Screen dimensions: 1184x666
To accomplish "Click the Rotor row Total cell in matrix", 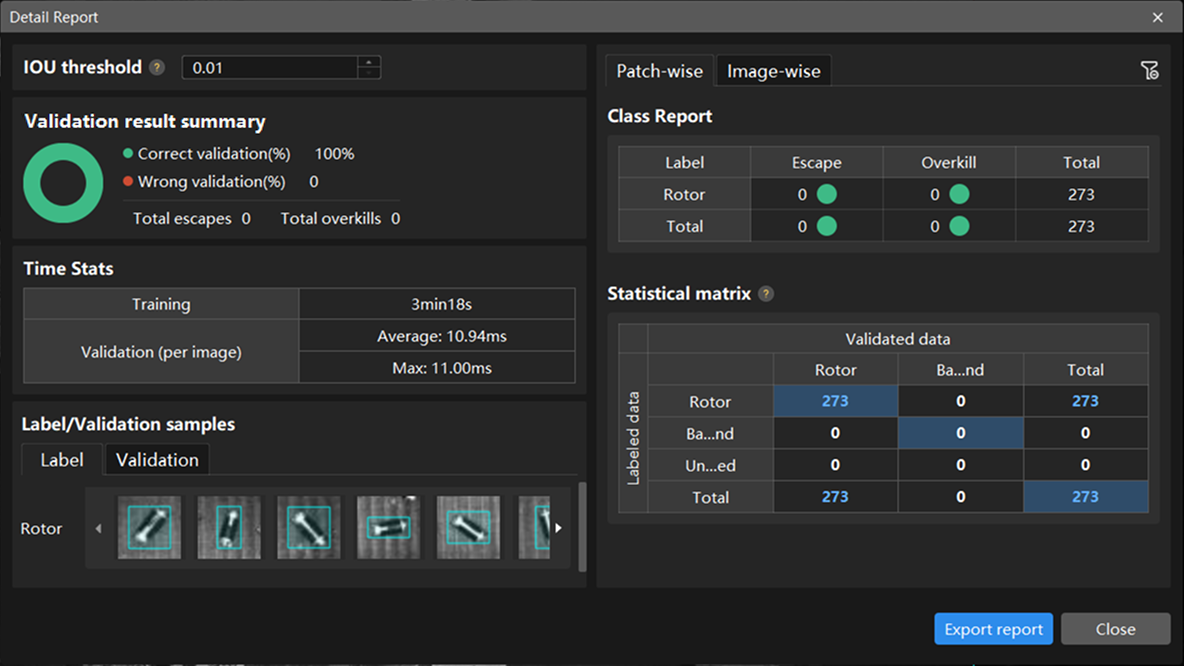I will point(1085,401).
